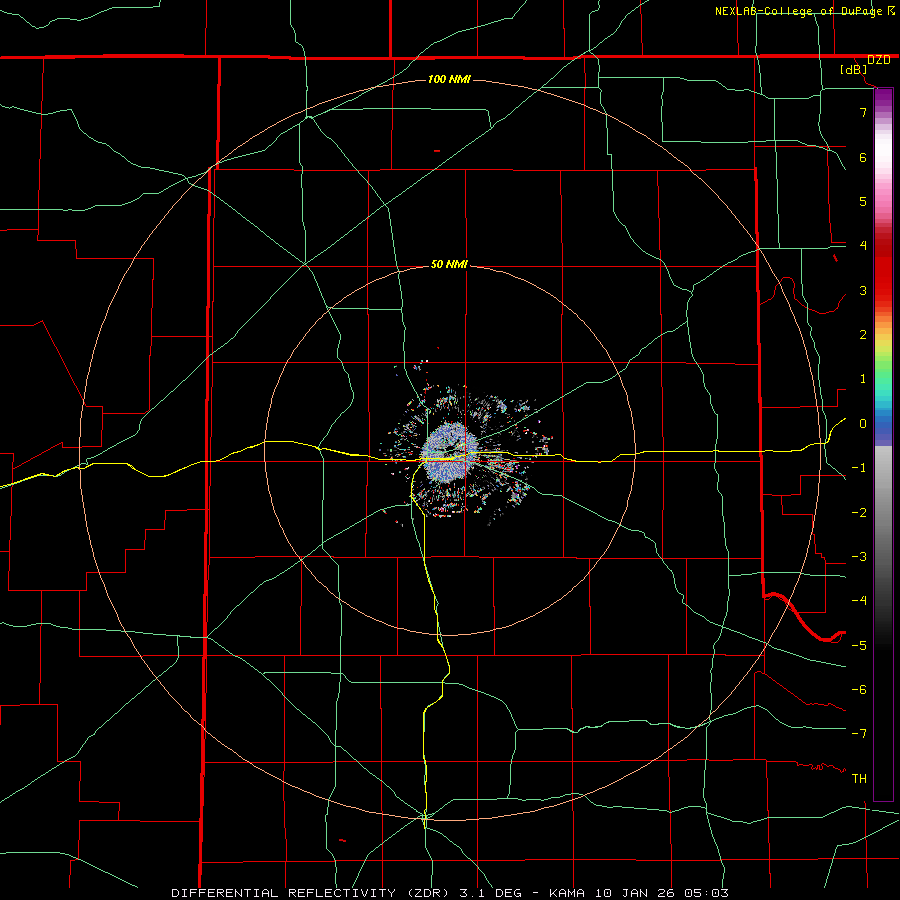
Task: Select the -4 scale value label
Action: [x=859, y=601]
